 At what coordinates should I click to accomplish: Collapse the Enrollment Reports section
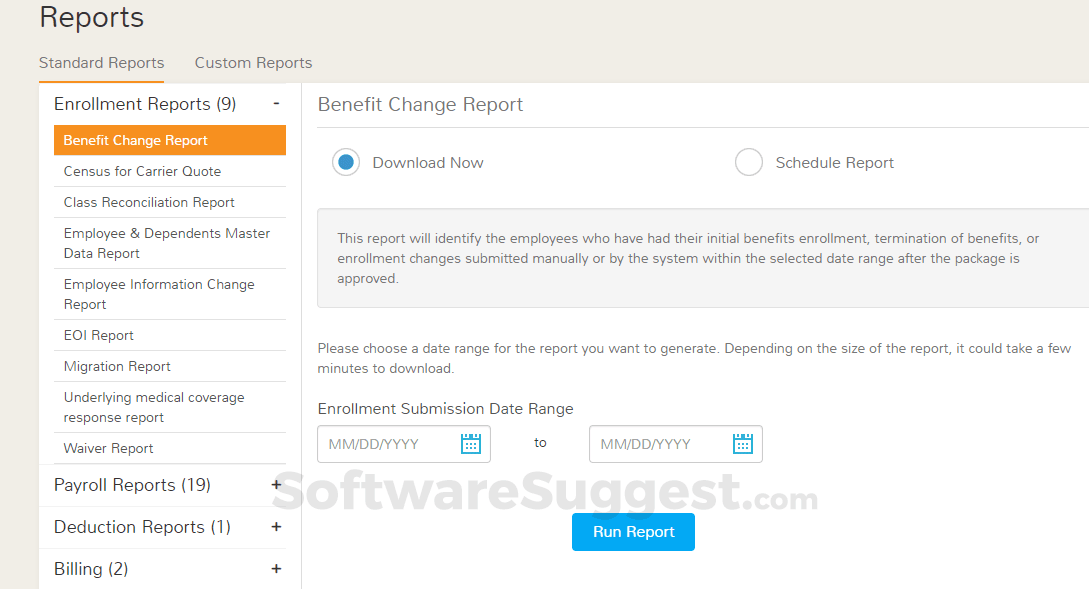[276, 103]
